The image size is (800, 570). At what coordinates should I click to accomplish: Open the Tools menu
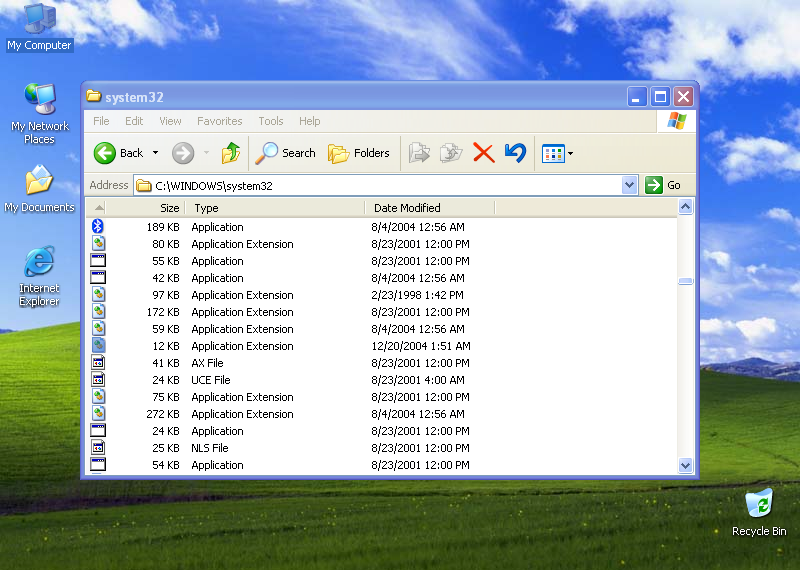coord(270,121)
